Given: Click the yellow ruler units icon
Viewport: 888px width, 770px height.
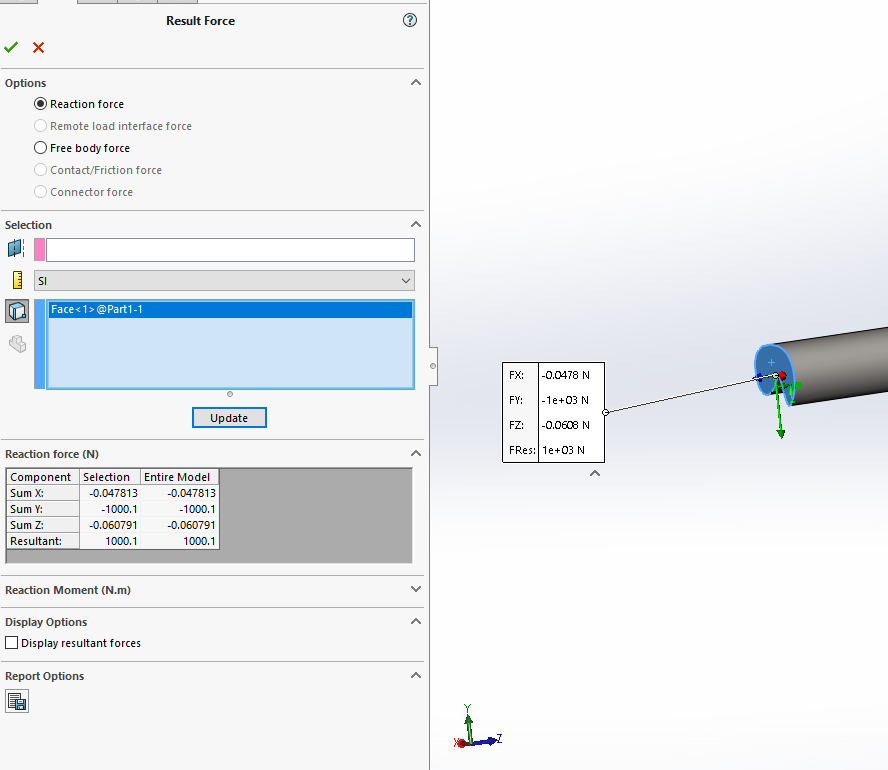Looking at the screenshot, I should point(16,280).
